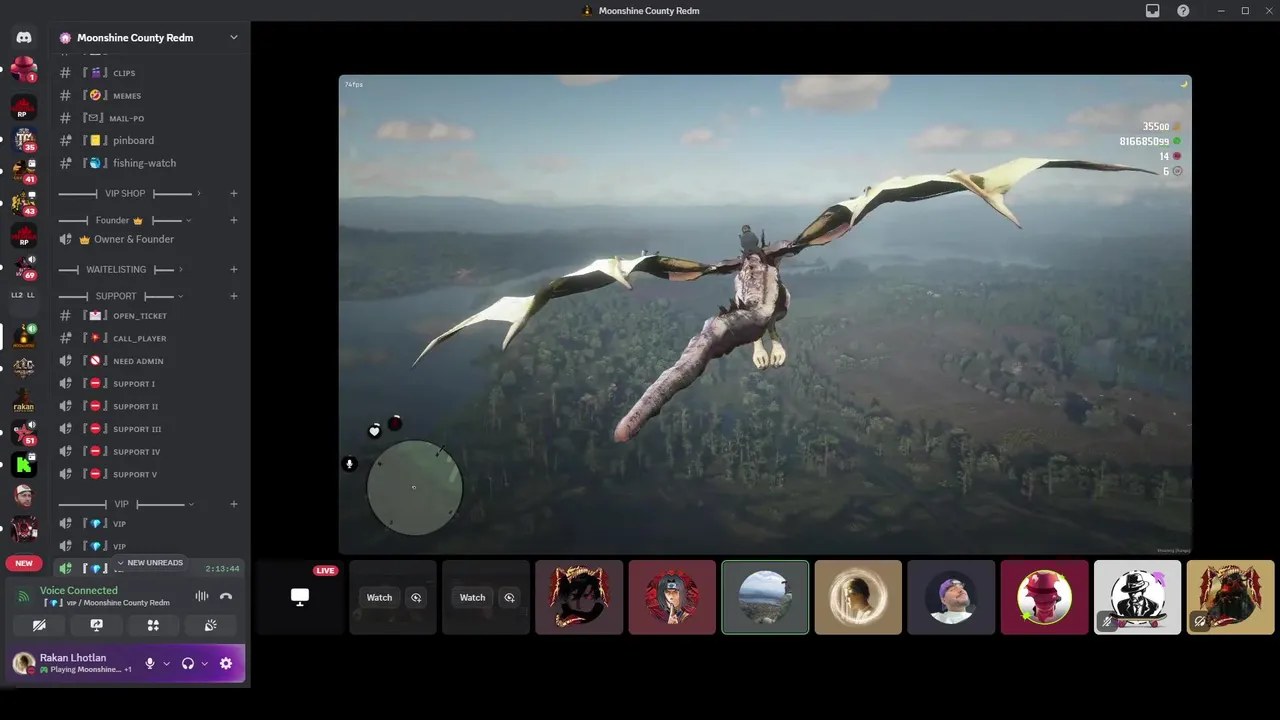Open the LL2 LL server folder
Screen dimensions: 1280x720
point(24,295)
